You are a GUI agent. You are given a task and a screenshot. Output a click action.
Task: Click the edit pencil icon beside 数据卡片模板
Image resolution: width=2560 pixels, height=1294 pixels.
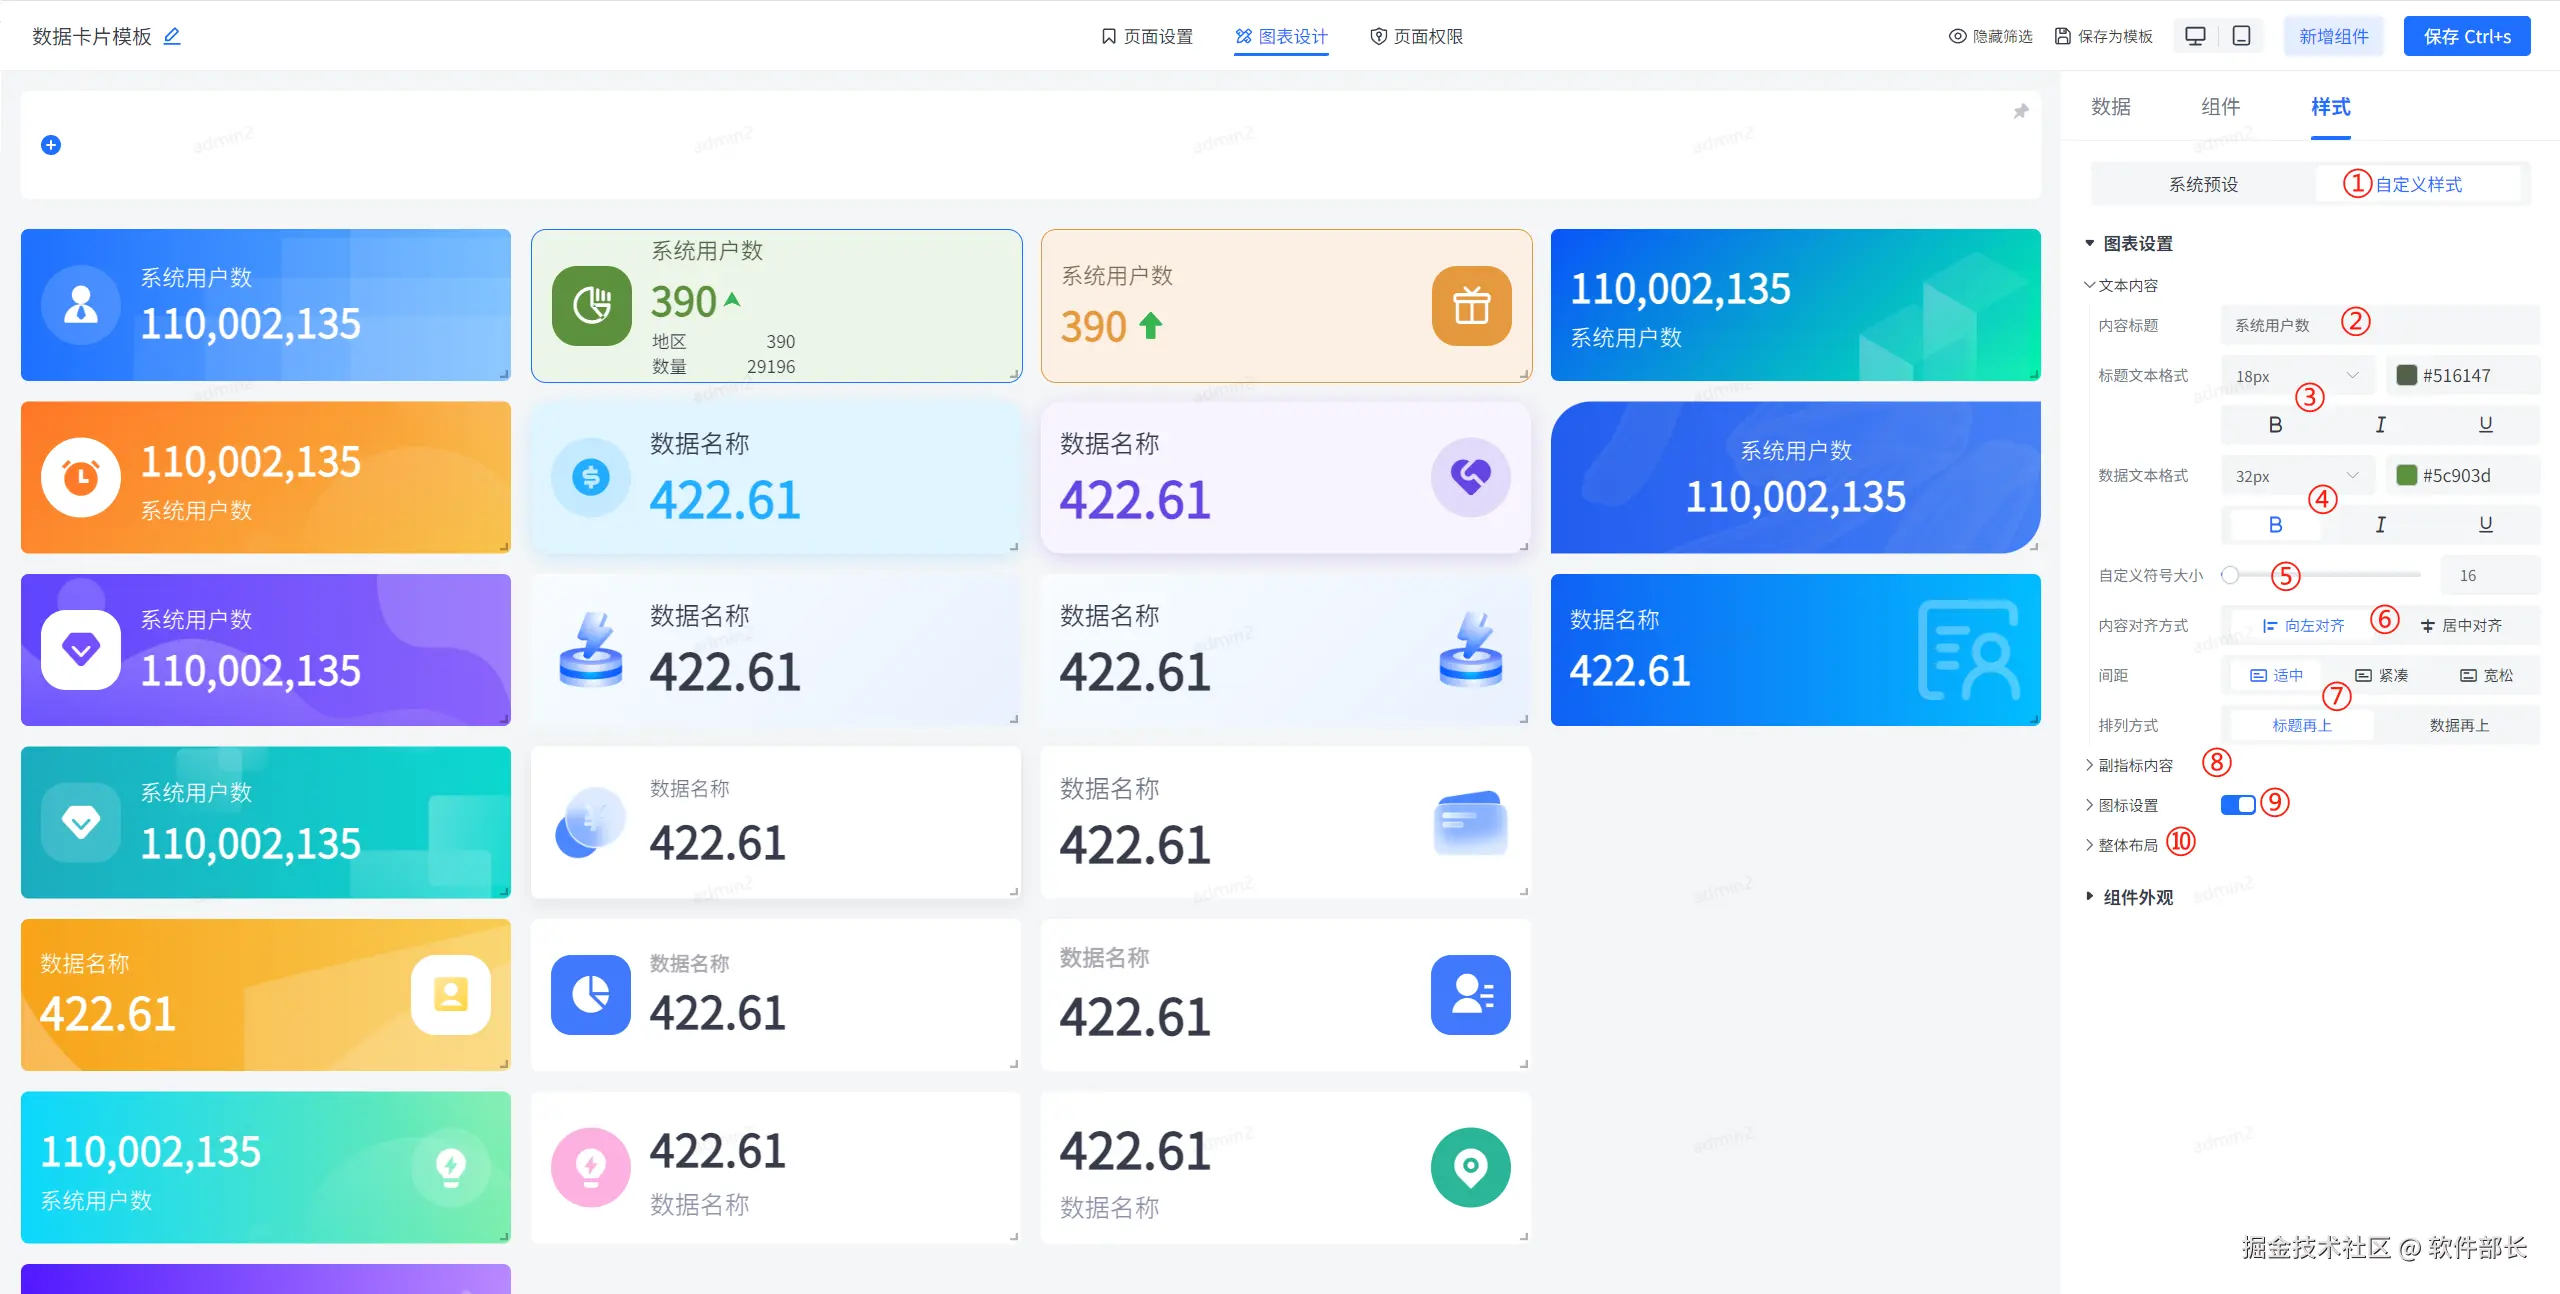[172, 36]
